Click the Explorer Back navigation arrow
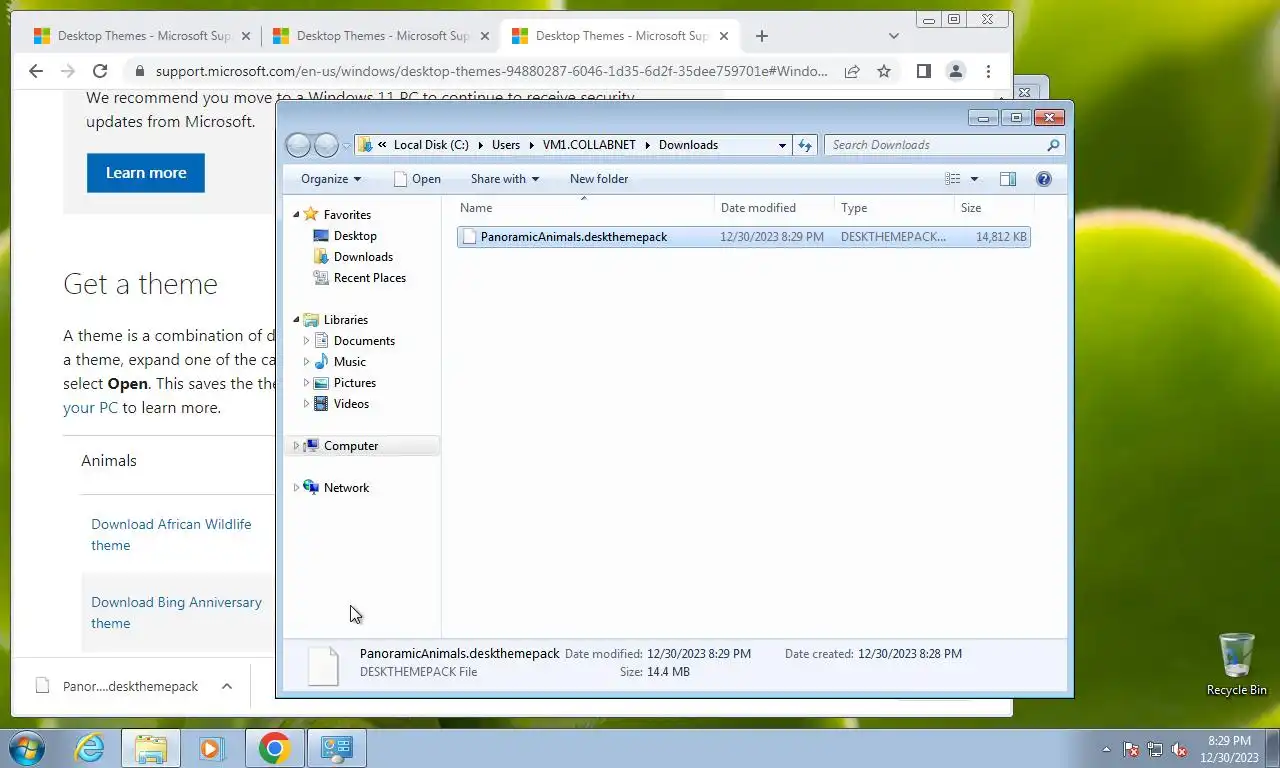 298,145
